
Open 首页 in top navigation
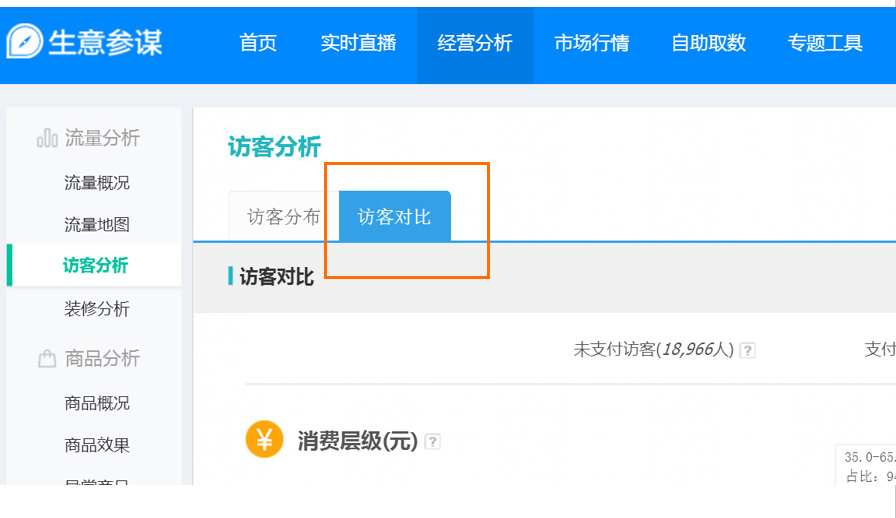point(258,43)
